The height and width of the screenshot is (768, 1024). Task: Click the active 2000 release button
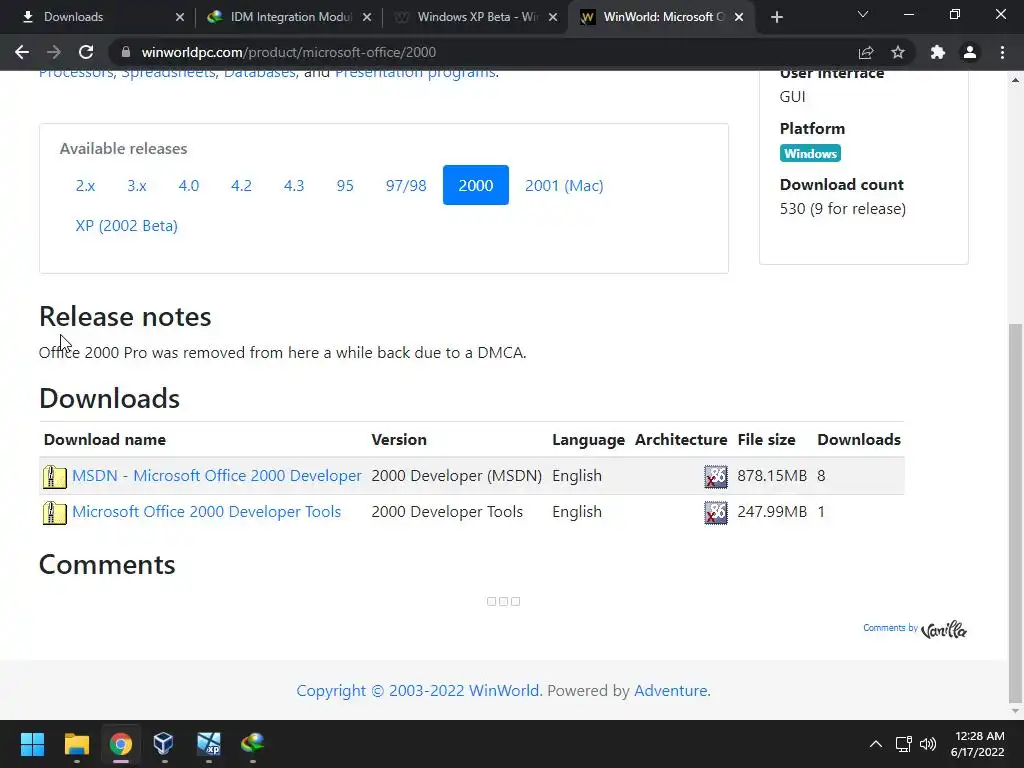tap(475, 185)
